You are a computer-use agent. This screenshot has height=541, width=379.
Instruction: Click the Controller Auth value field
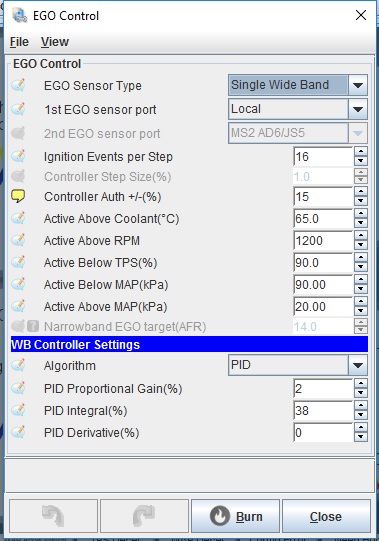323,196
